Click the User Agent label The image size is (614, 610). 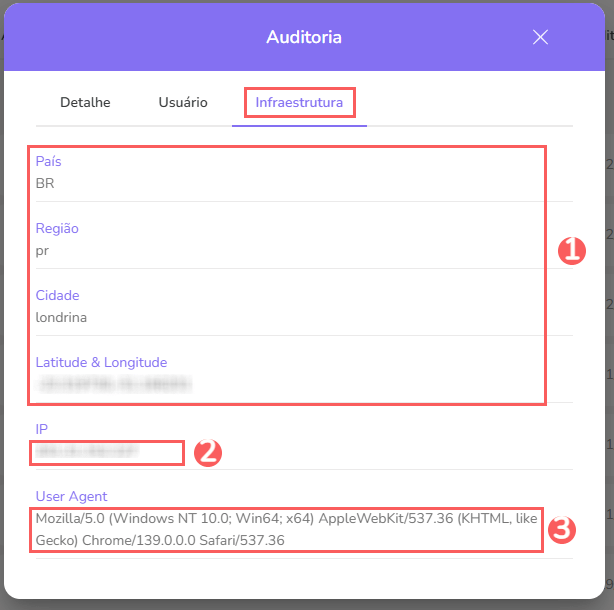point(71,496)
